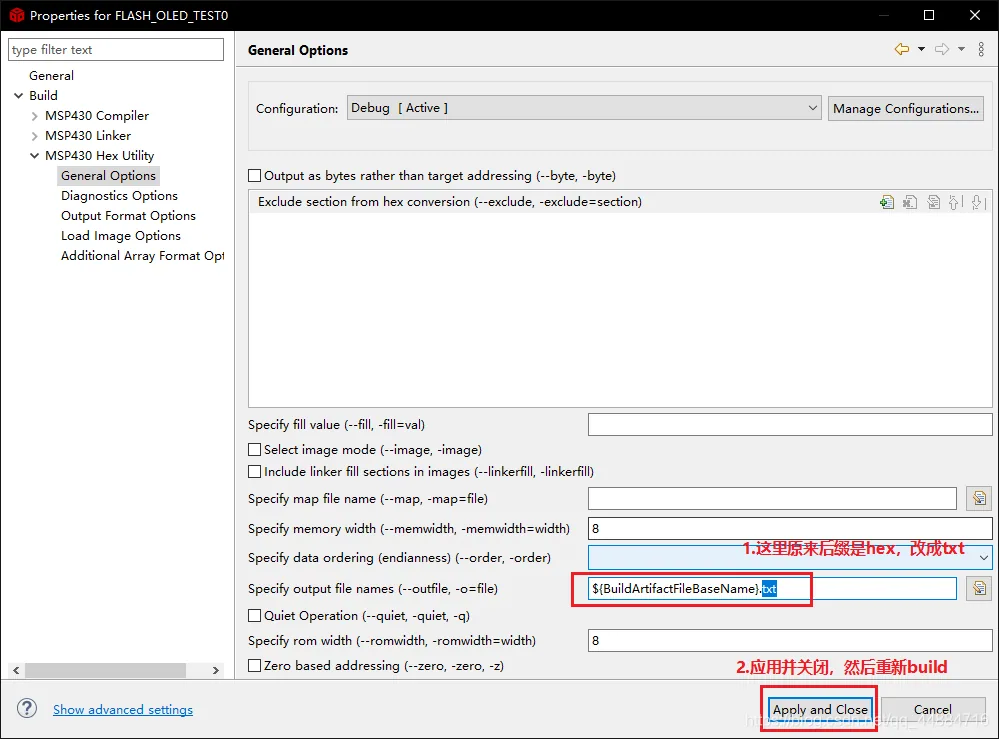Click the type filter text field
The width and height of the screenshot is (999, 739).
coord(116,50)
